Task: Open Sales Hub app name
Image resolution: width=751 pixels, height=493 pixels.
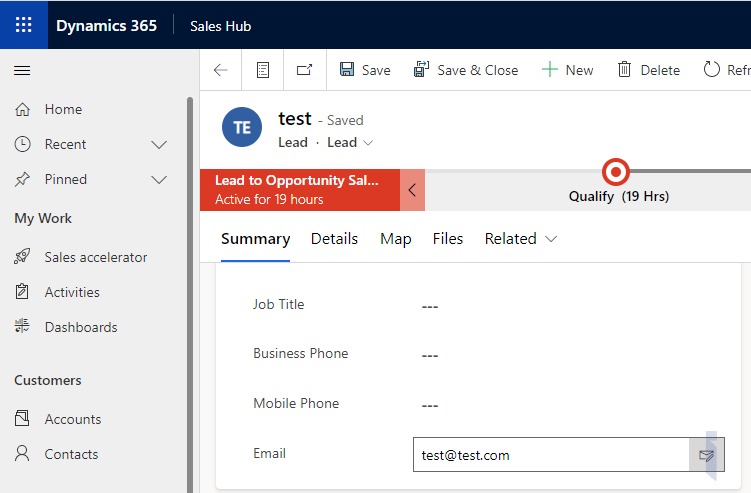Action: [x=220, y=26]
